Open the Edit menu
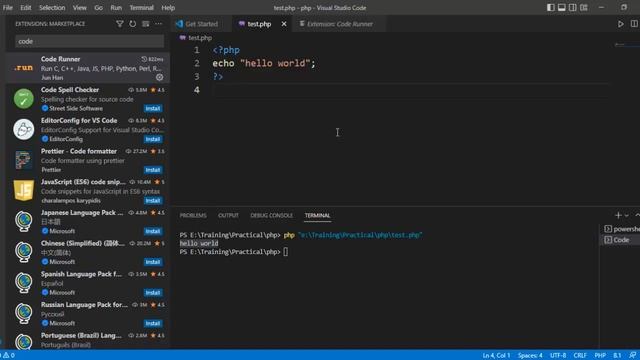The height and width of the screenshot is (360, 640). 25,7
